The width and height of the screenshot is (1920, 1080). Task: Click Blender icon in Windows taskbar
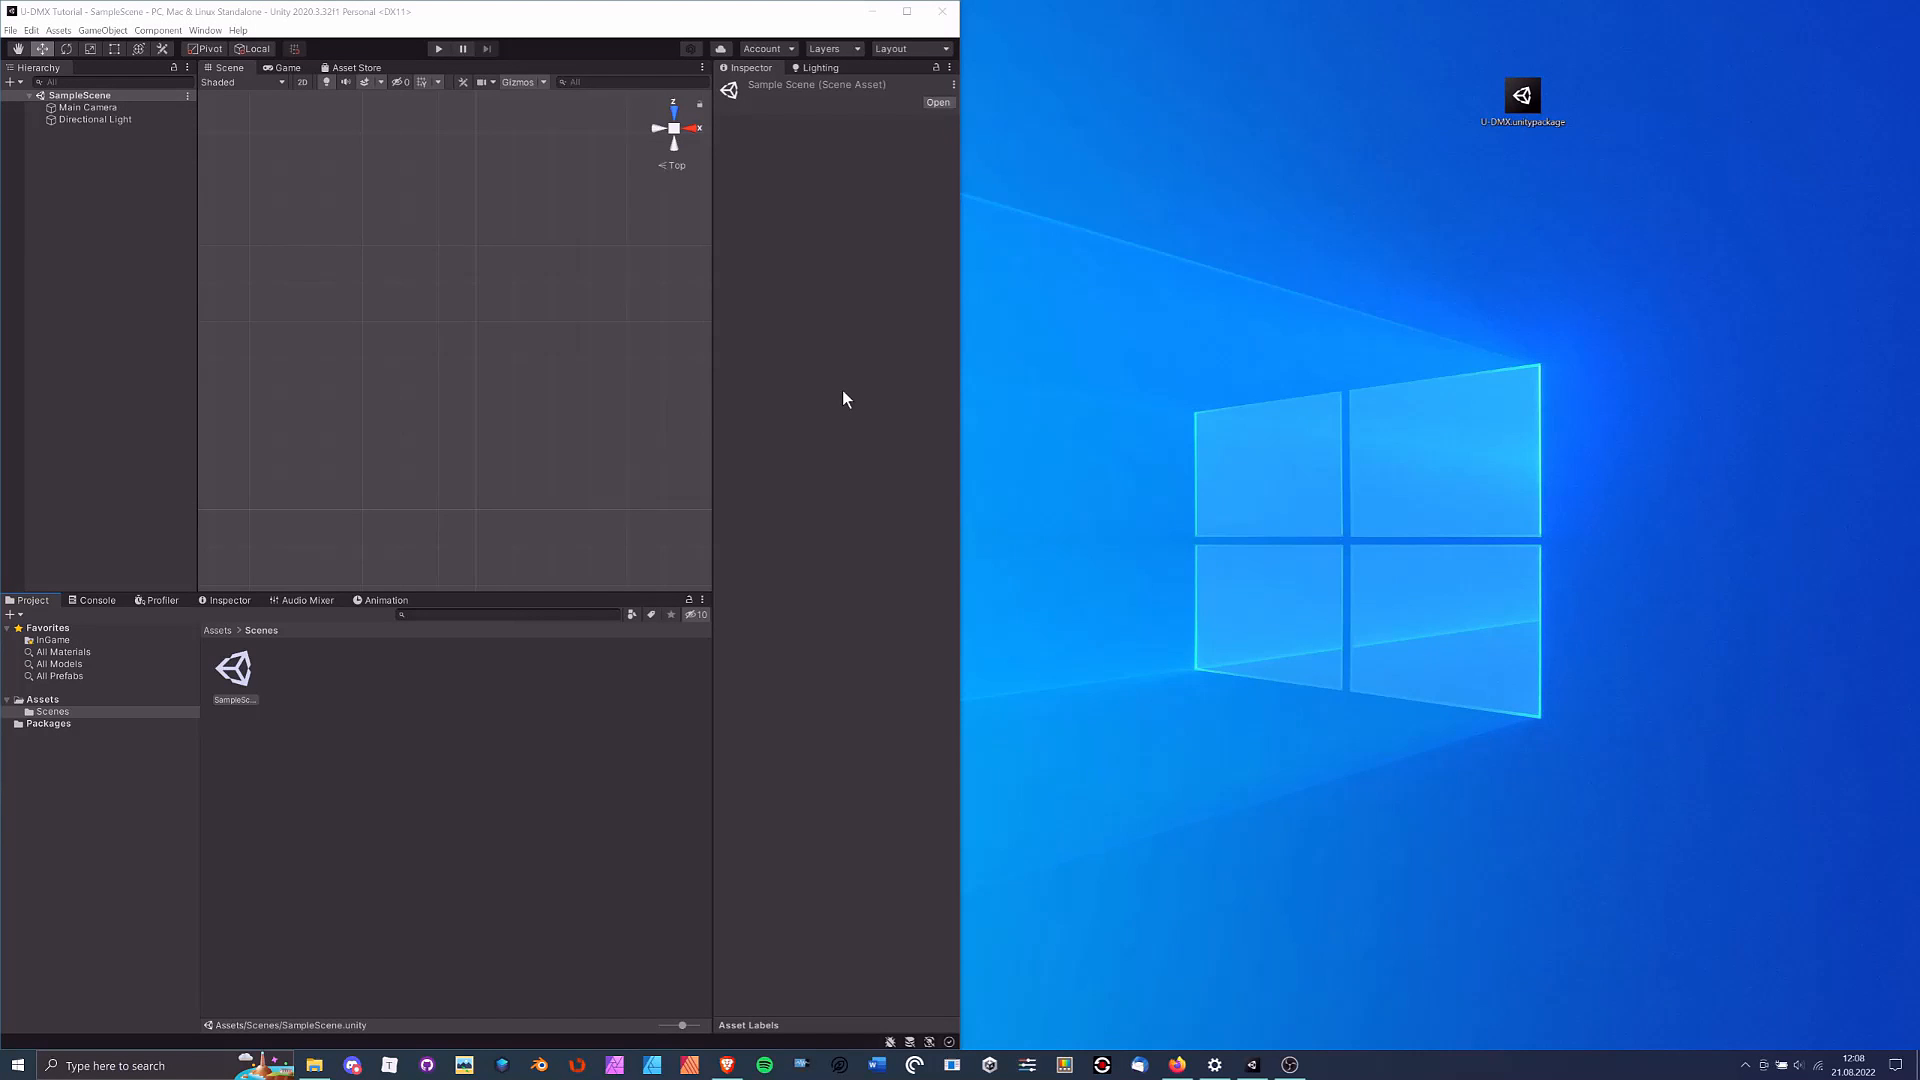coord(539,1065)
